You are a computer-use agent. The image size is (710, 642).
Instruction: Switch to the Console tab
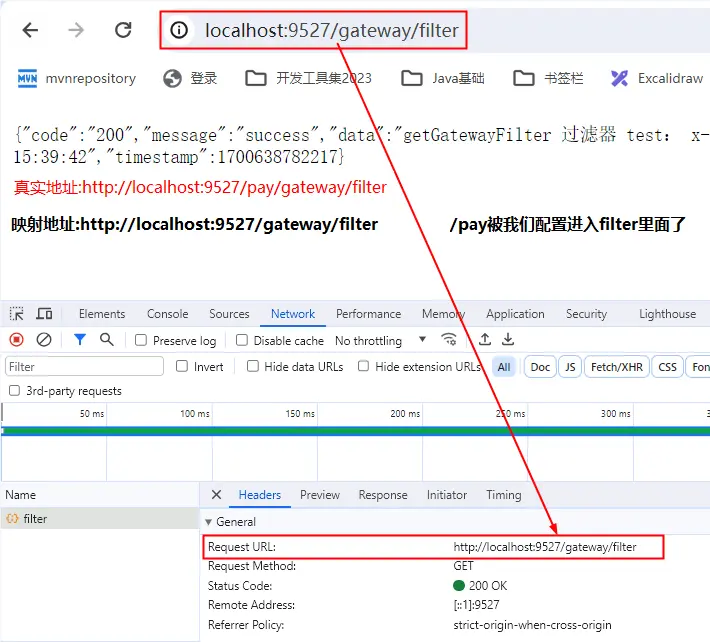tap(167, 314)
